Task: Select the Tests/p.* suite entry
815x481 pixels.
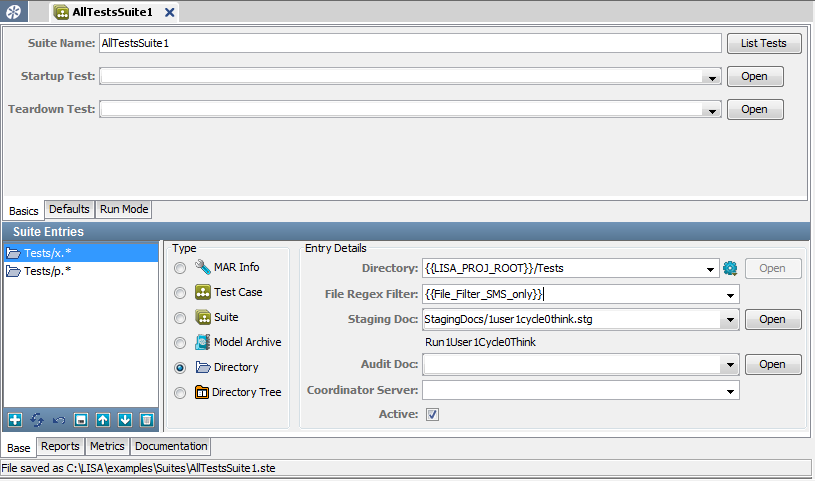Action: (x=81, y=271)
